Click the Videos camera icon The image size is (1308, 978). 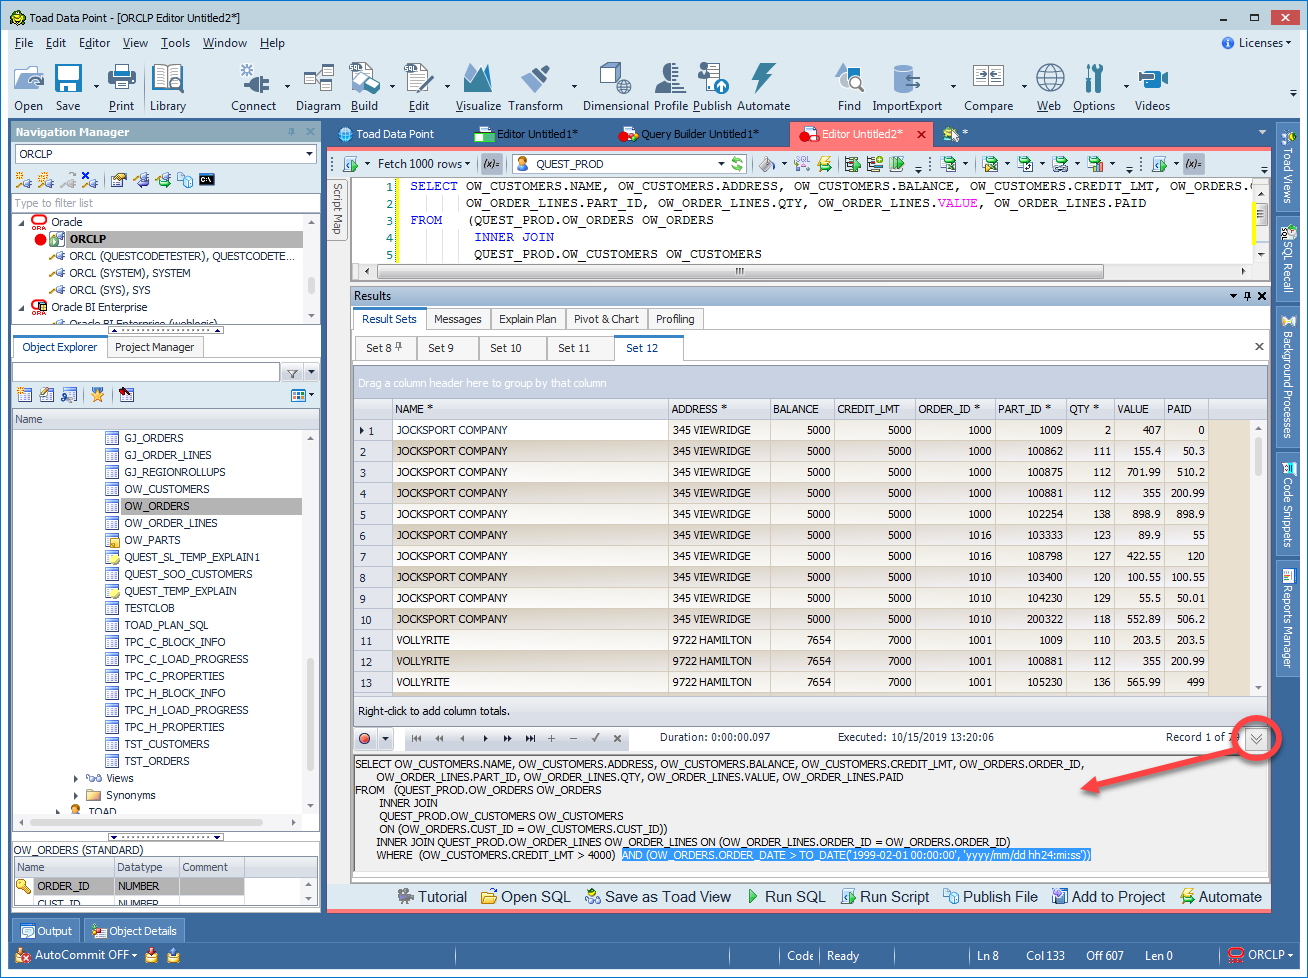[1152, 79]
